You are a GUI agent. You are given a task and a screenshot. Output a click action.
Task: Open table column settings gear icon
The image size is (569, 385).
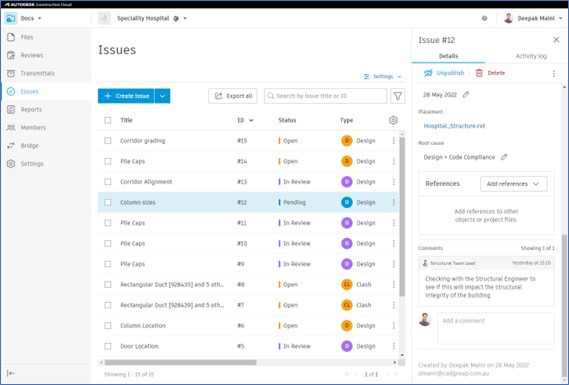click(393, 120)
